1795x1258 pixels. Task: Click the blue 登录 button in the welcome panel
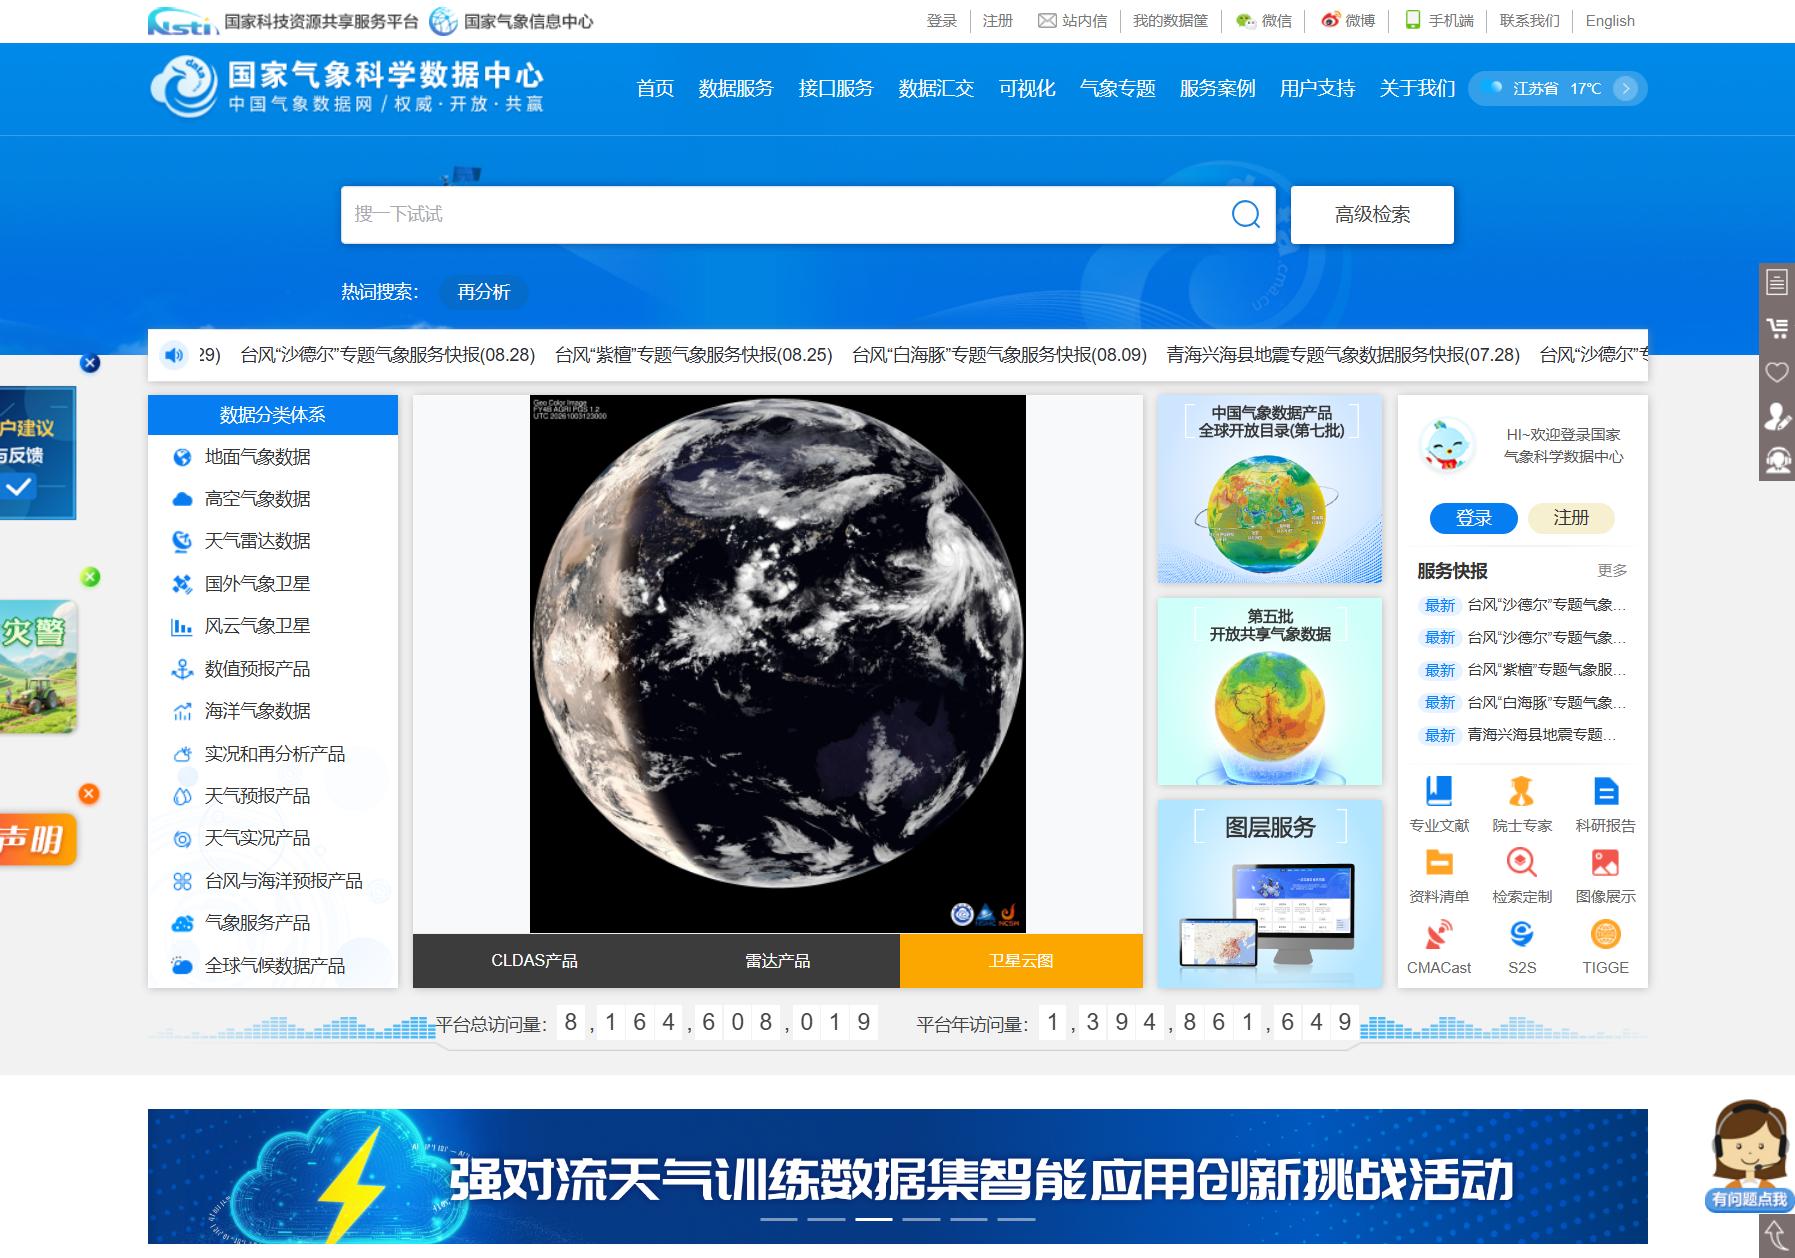pos(1474,518)
